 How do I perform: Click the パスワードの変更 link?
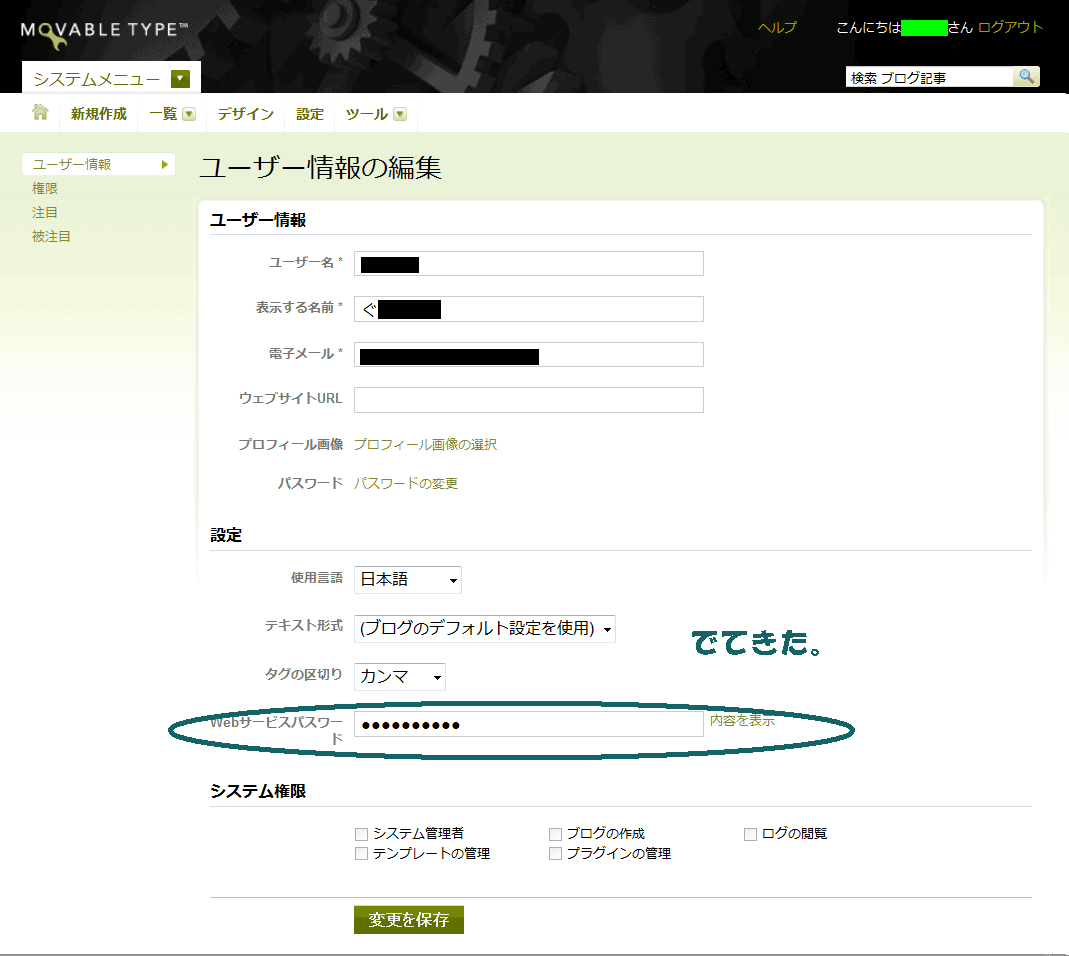coord(405,483)
